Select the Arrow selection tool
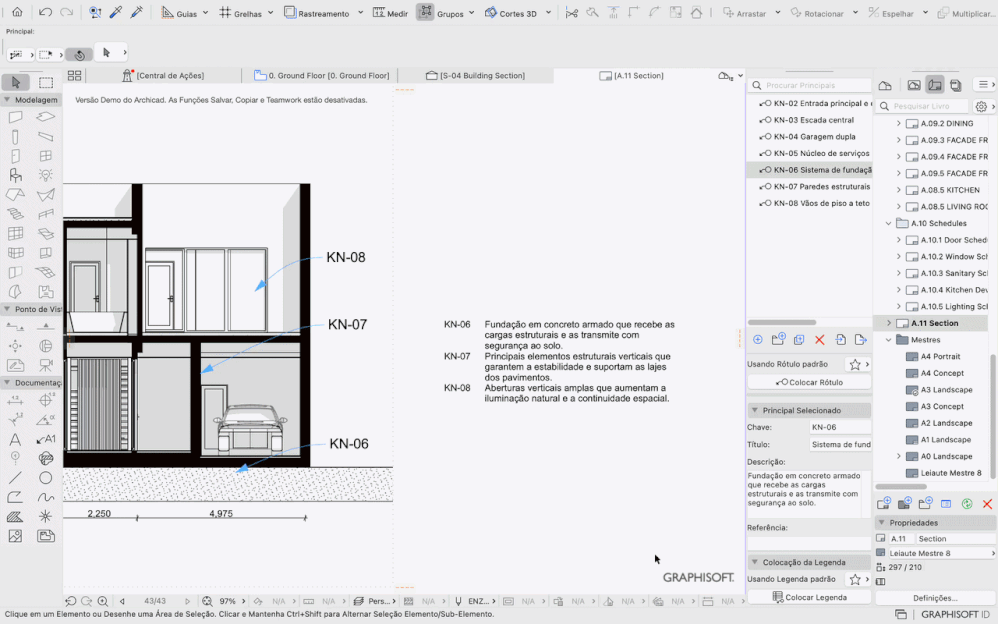The width and height of the screenshot is (998, 624). [16, 82]
